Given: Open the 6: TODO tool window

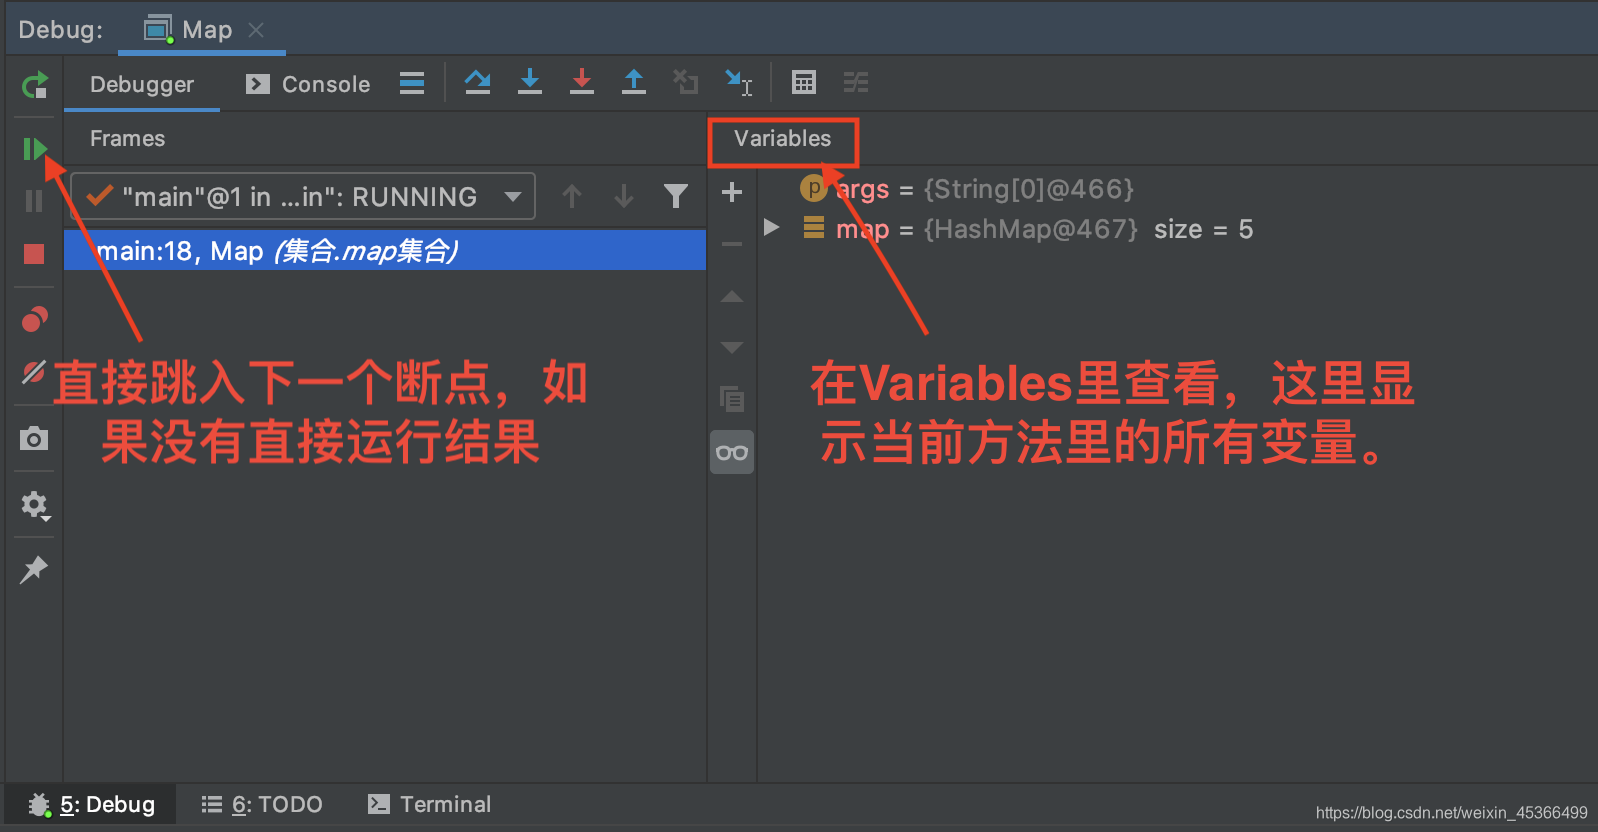Looking at the screenshot, I should pos(262,804).
